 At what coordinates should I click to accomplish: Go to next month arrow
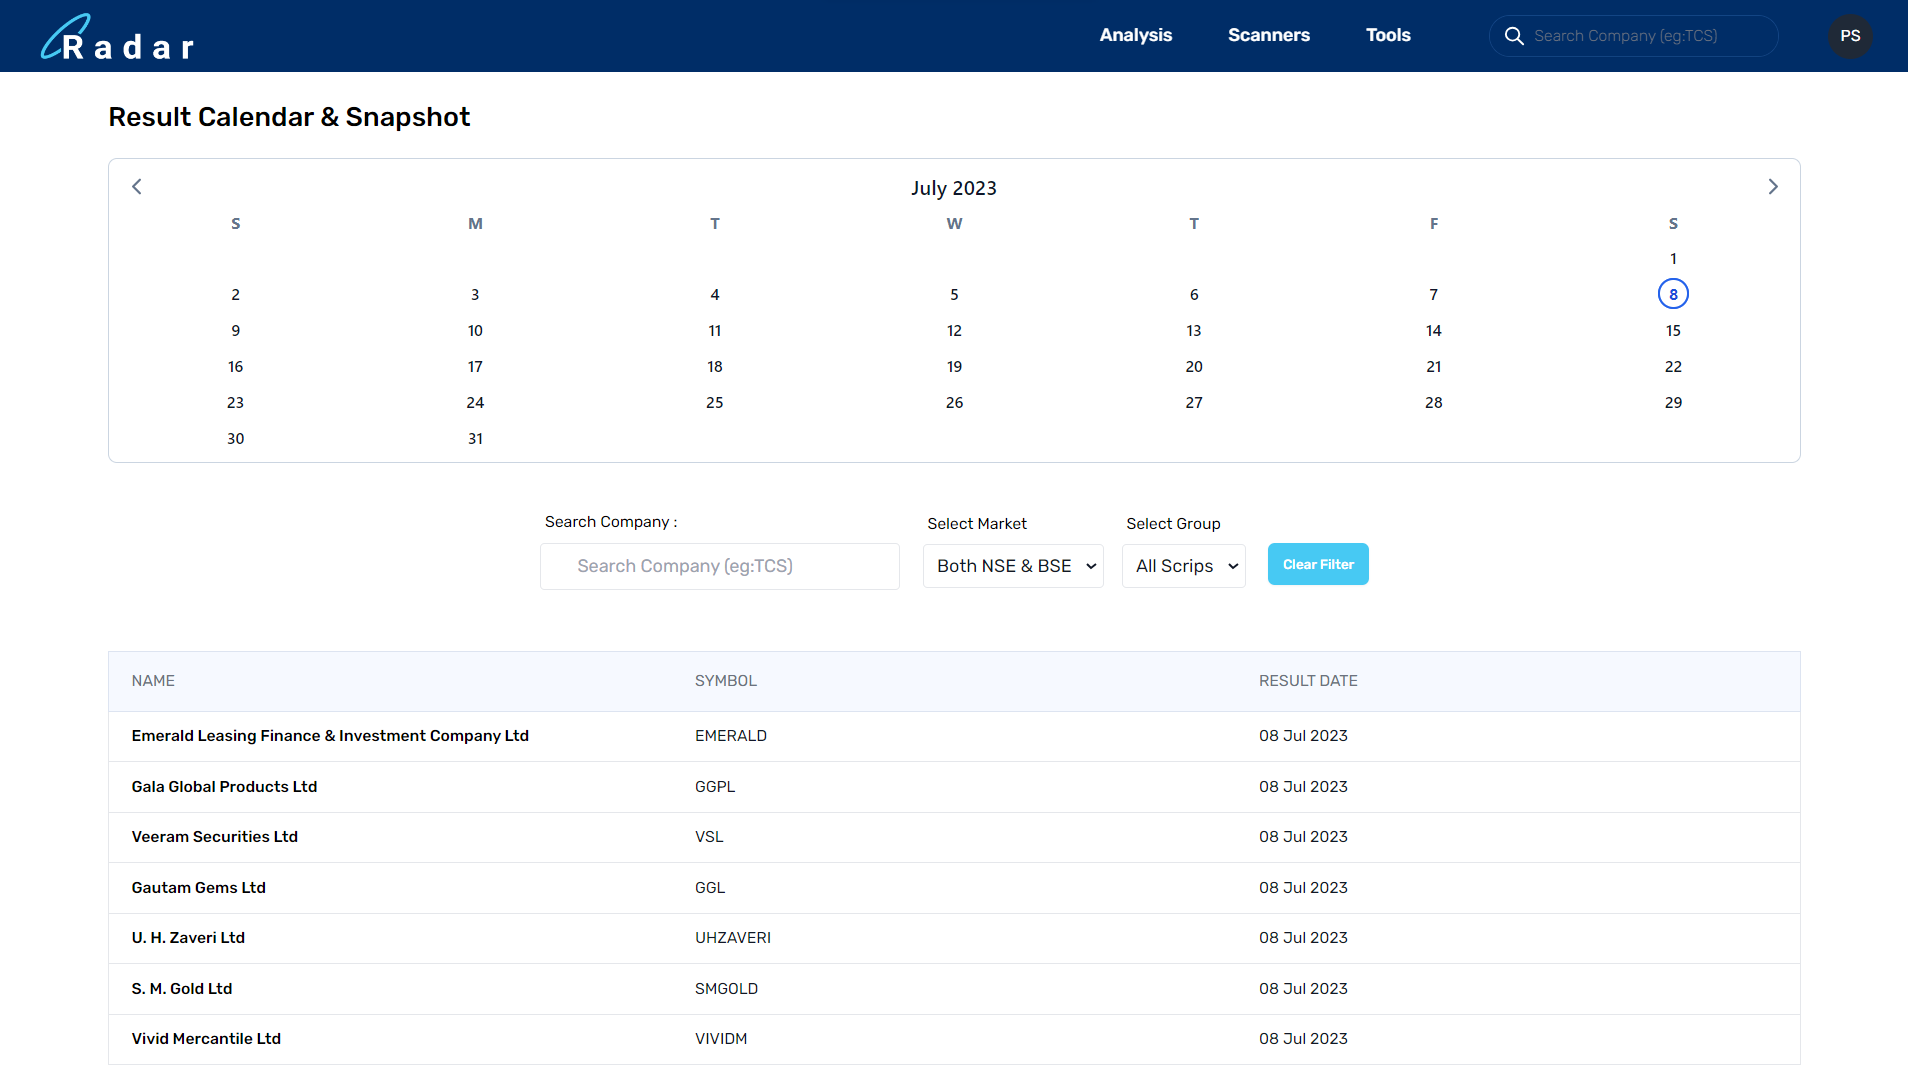(x=1772, y=187)
